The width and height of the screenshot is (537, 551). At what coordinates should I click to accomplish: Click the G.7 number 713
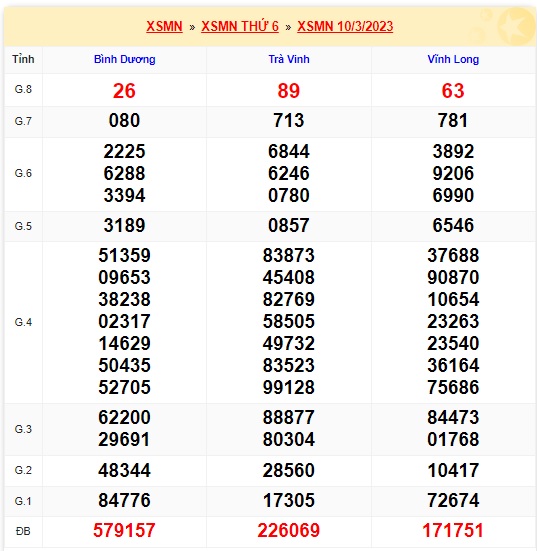[289, 121]
